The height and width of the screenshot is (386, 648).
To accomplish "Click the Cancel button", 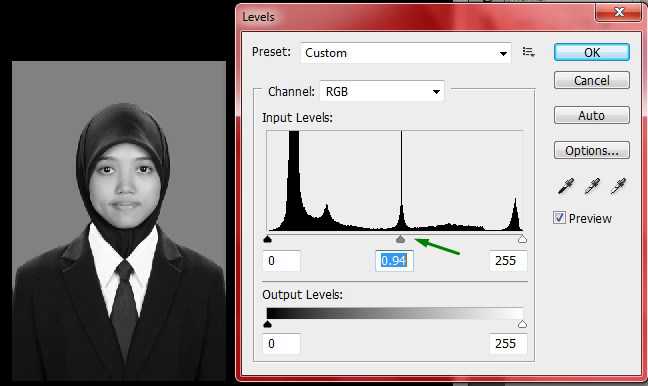I will tap(592, 80).
